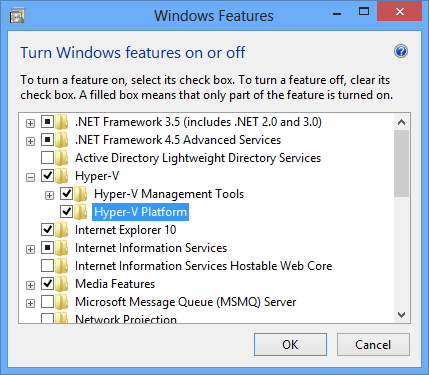
Task: Expand the Internet Information Services node
Action: [x=30, y=249]
